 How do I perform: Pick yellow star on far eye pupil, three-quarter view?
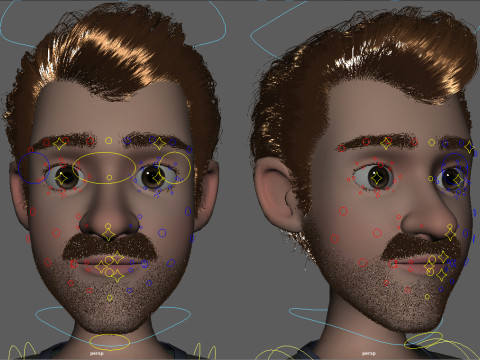458,180
